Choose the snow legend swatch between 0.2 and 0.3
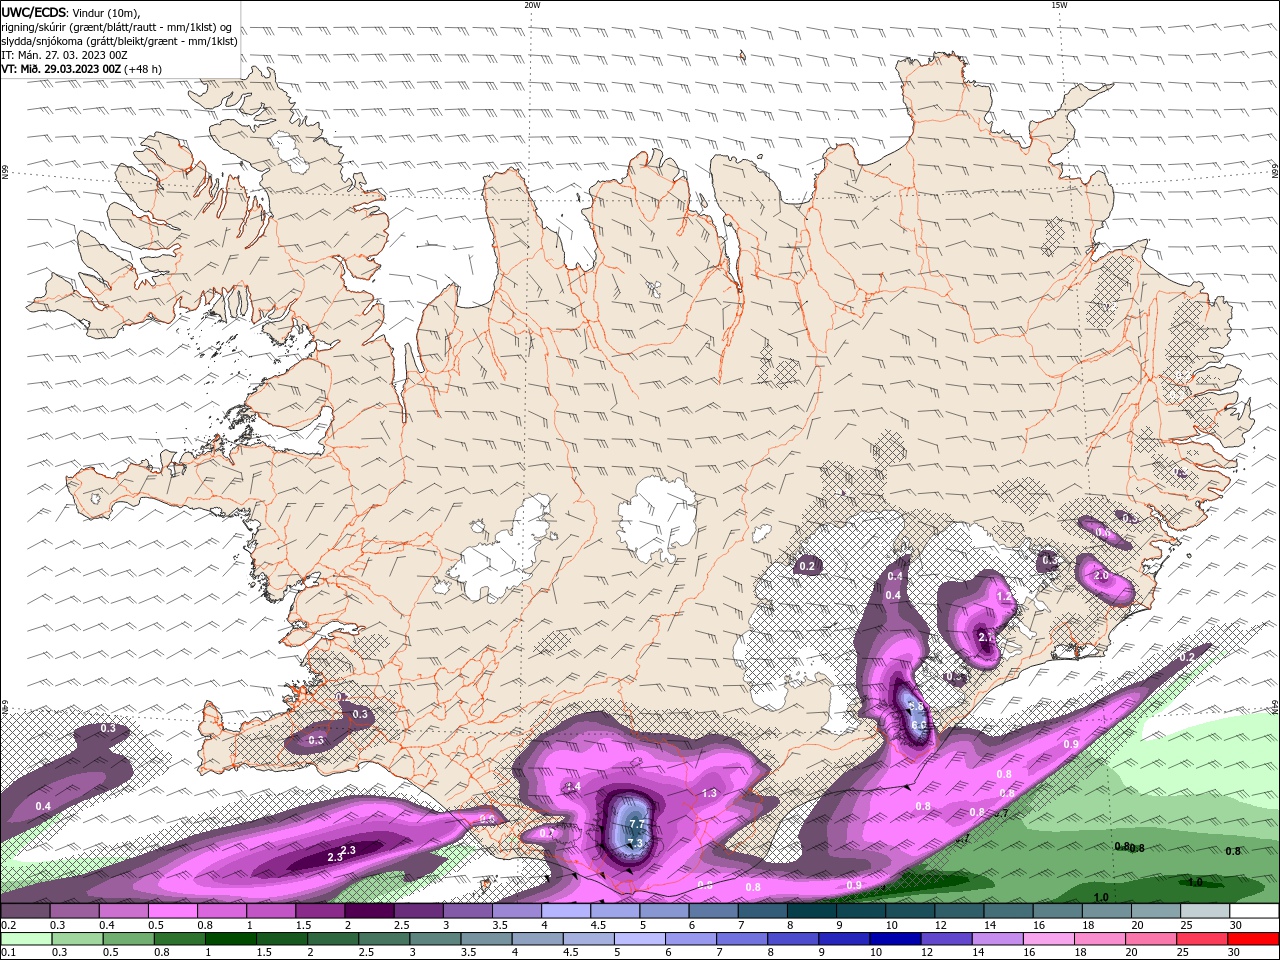 (26, 911)
